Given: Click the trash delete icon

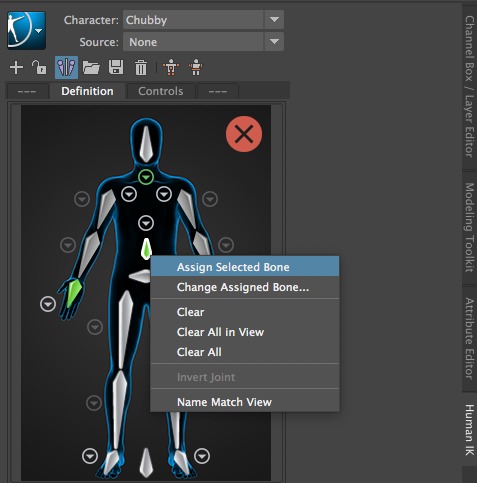Looking at the screenshot, I should tap(141, 68).
